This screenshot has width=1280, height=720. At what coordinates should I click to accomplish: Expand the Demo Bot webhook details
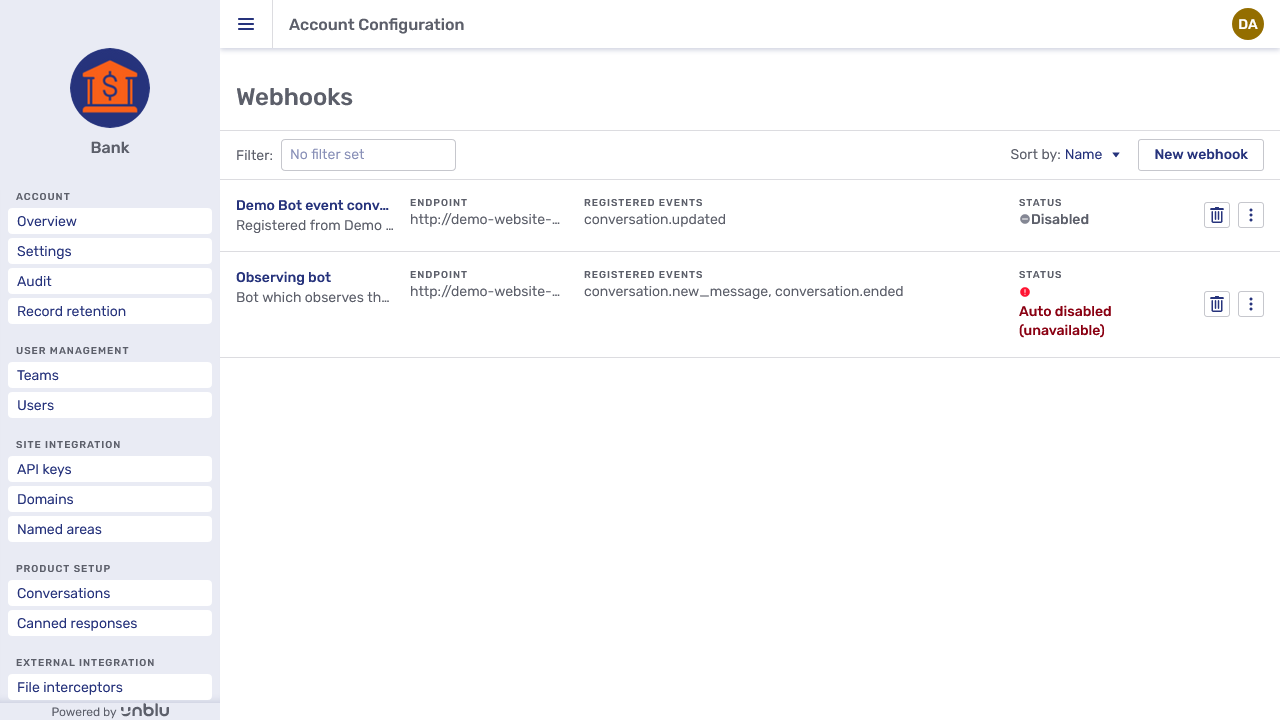(312, 205)
